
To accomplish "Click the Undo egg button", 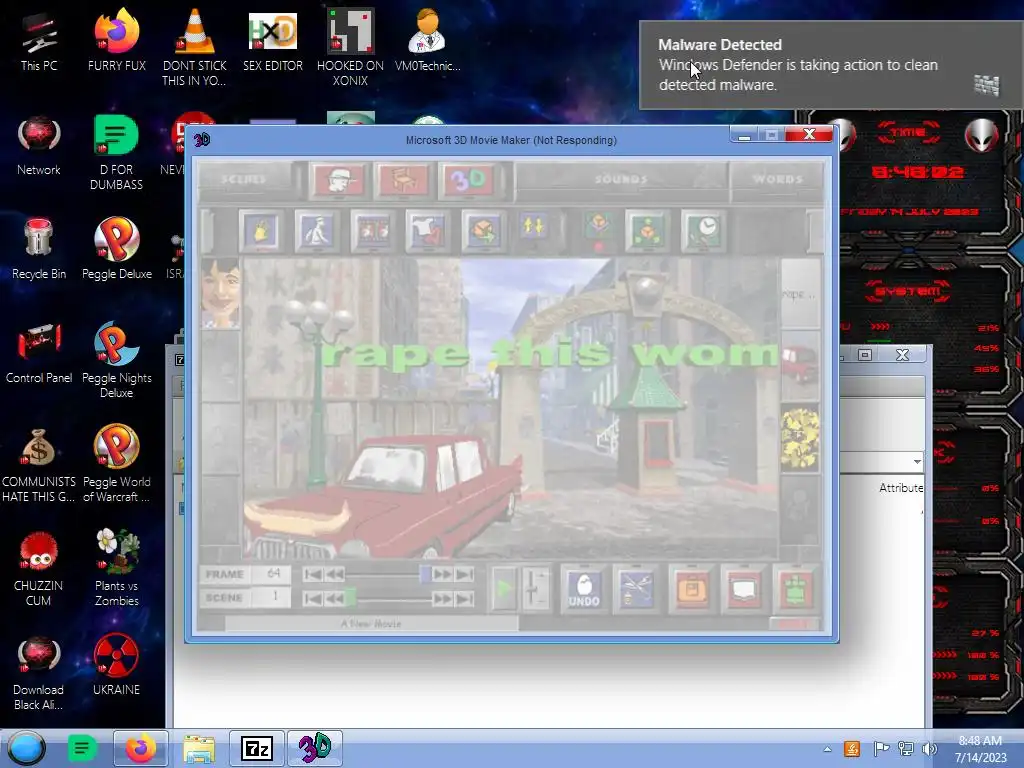I will click(x=583, y=588).
